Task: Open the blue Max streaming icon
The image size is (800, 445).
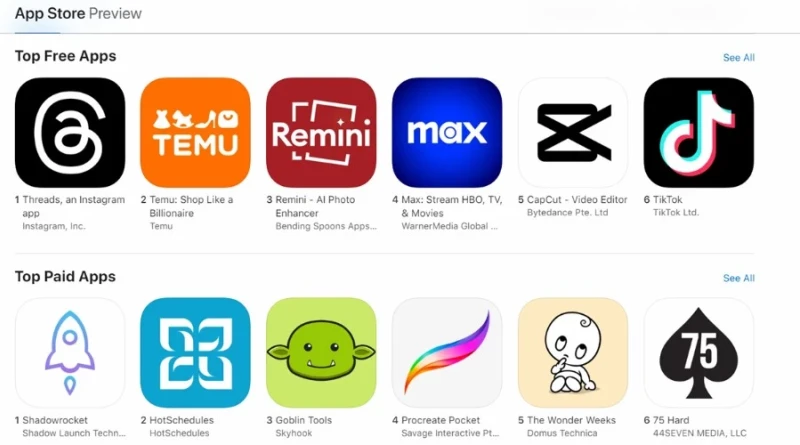Action: (x=447, y=133)
